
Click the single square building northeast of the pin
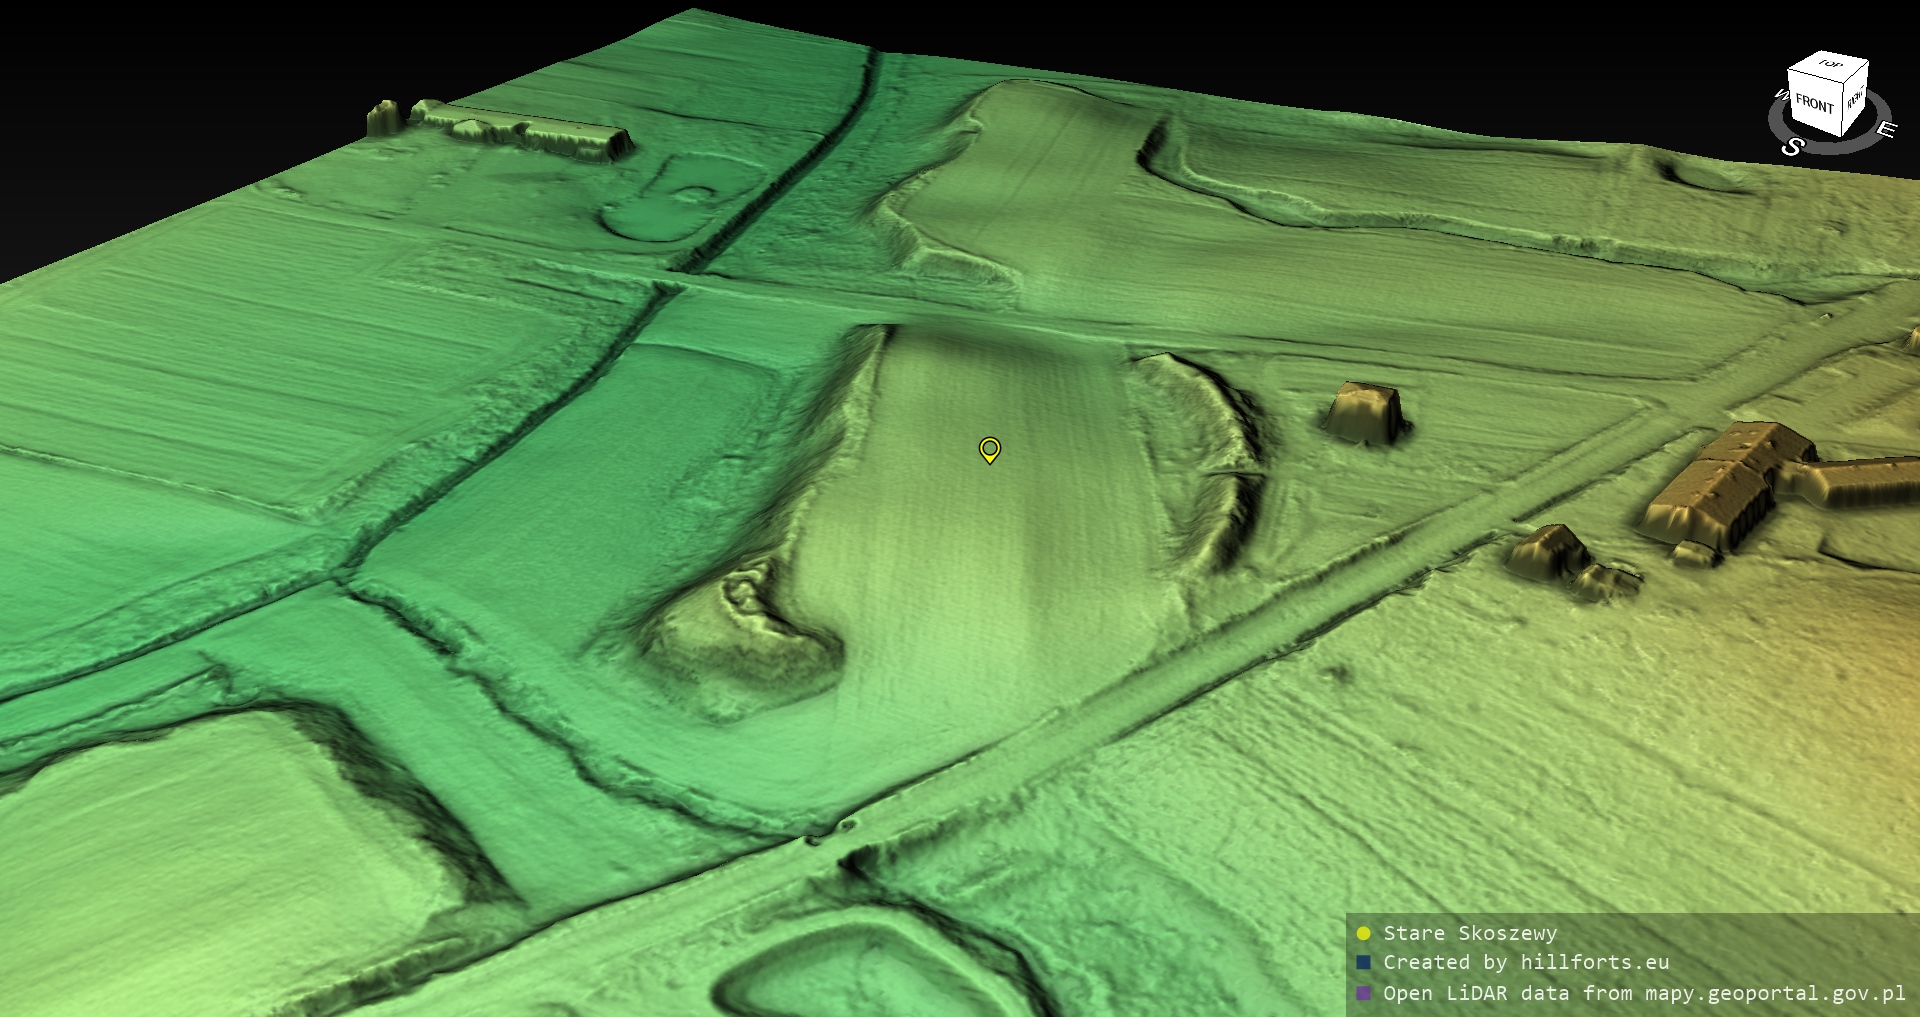[1365, 412]
